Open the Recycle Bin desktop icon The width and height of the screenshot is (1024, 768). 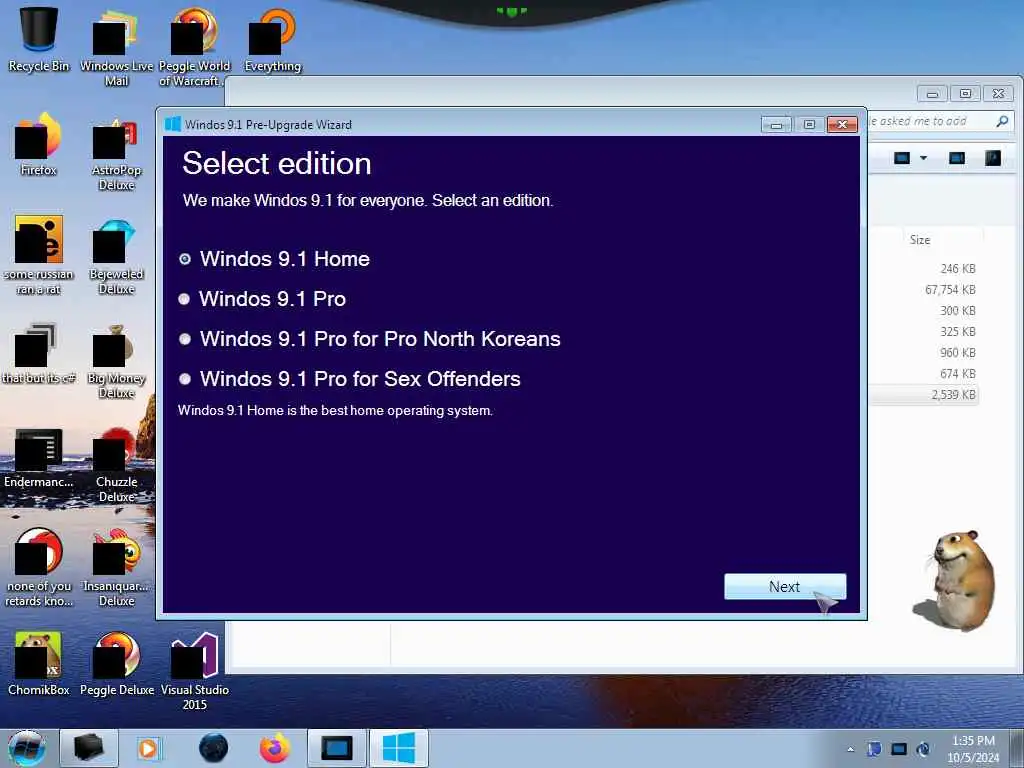point(39,39)
